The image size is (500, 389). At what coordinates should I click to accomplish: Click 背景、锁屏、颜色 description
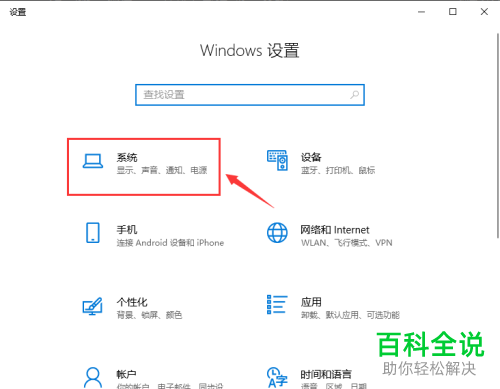click(x=149, y=315)
